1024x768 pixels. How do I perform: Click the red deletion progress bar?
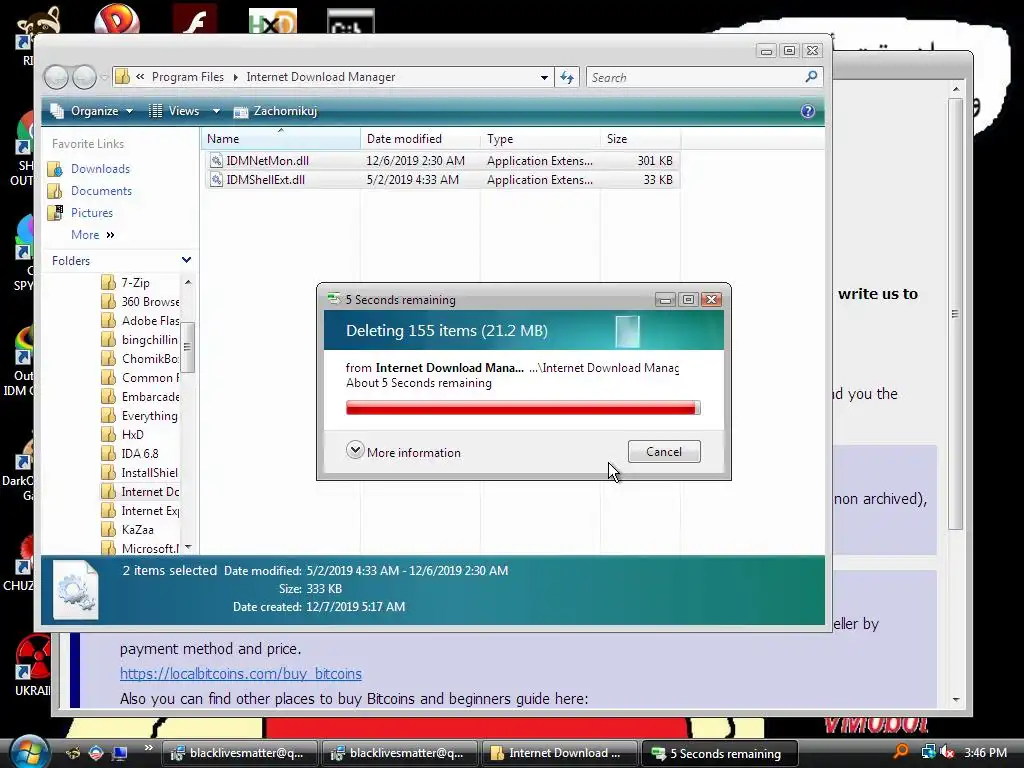click(x=523, y=408)
